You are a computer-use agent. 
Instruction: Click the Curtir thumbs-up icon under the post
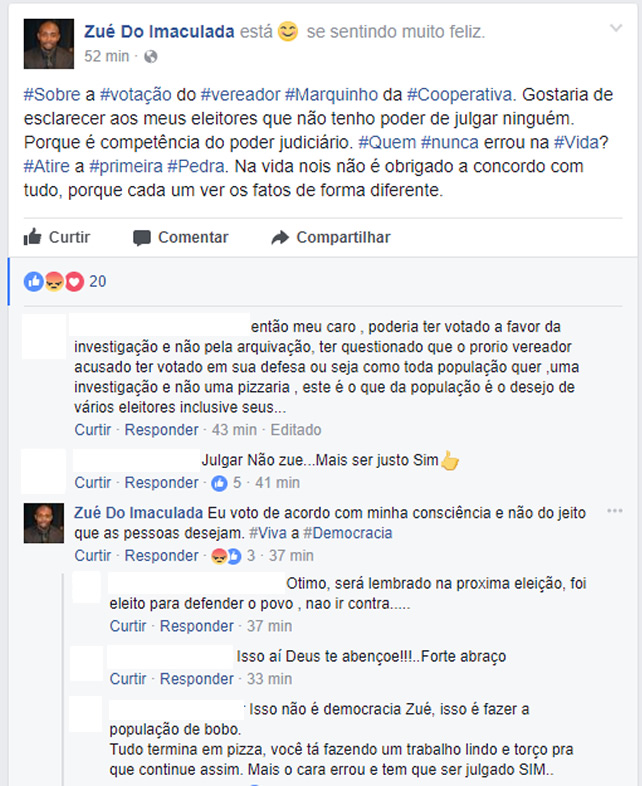tap(33, 237)
